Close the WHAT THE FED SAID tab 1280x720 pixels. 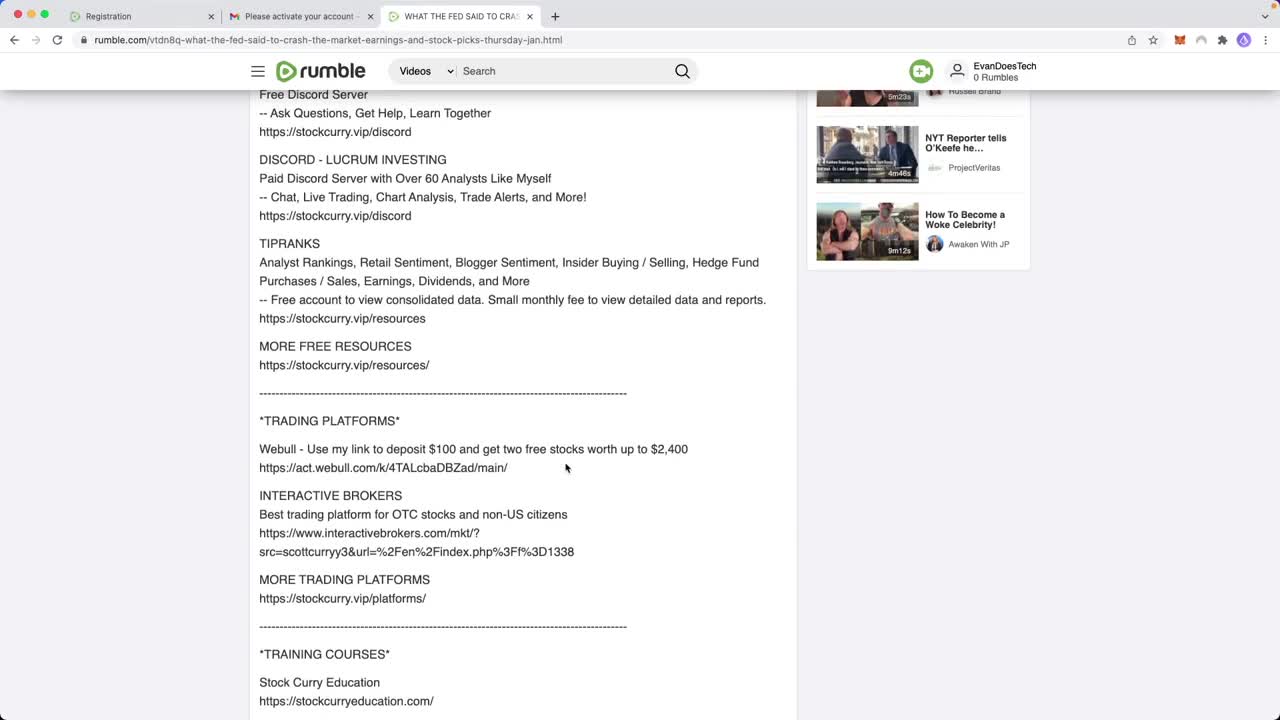pyautogui.click(x=530, y=16)
